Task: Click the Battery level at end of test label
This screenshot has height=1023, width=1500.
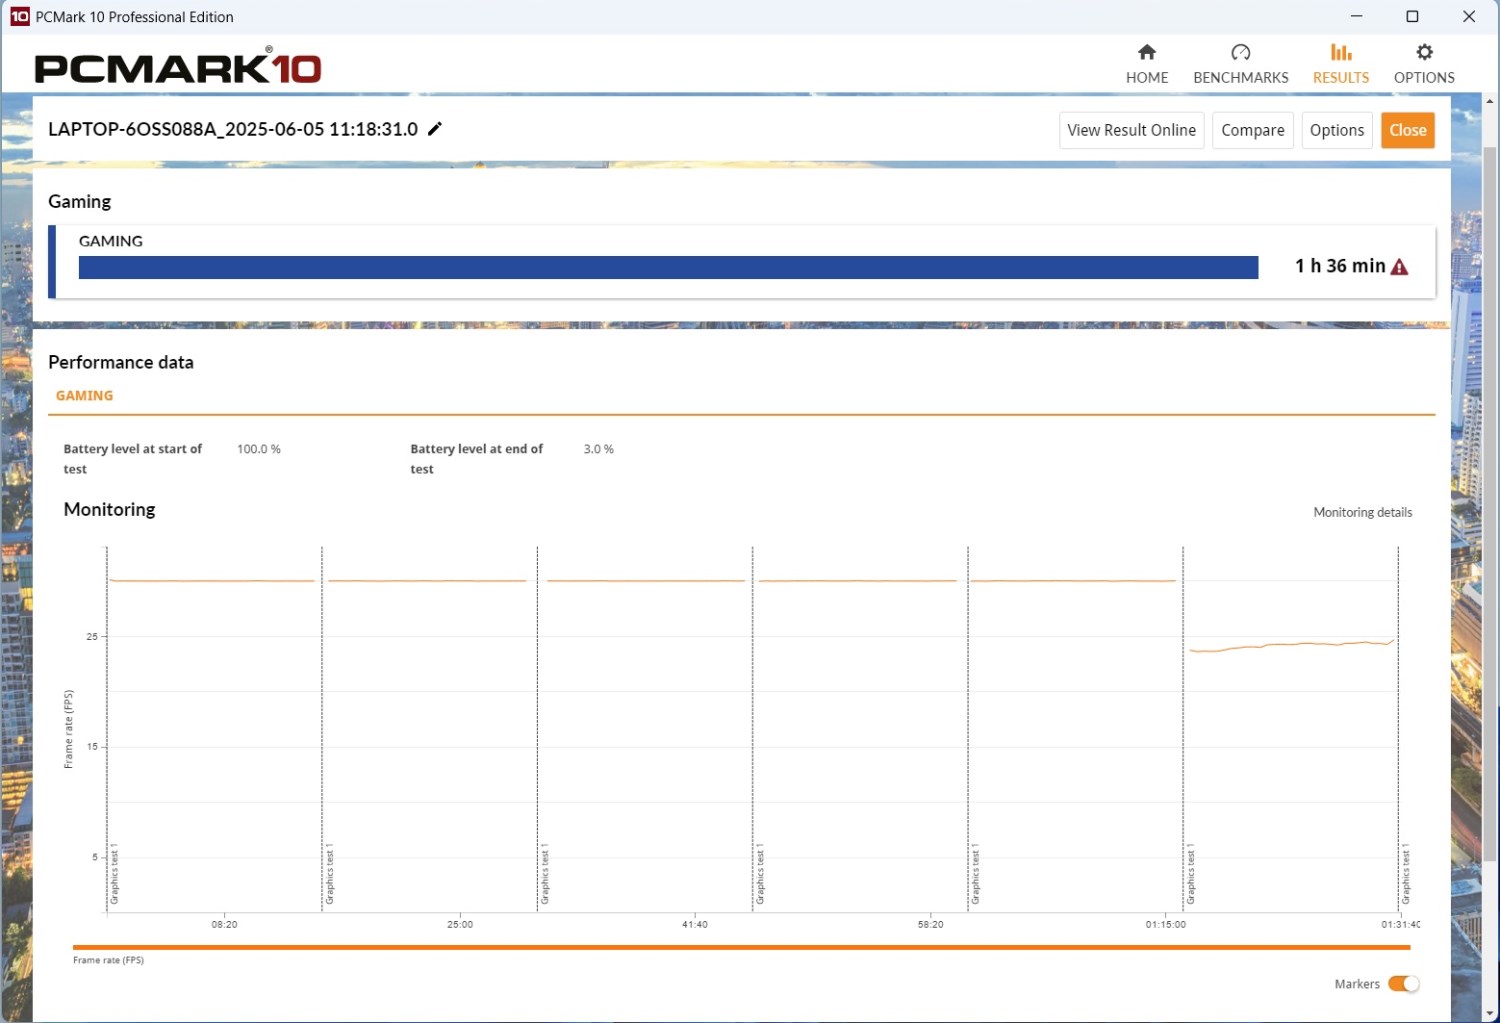Action: point(477,459)
